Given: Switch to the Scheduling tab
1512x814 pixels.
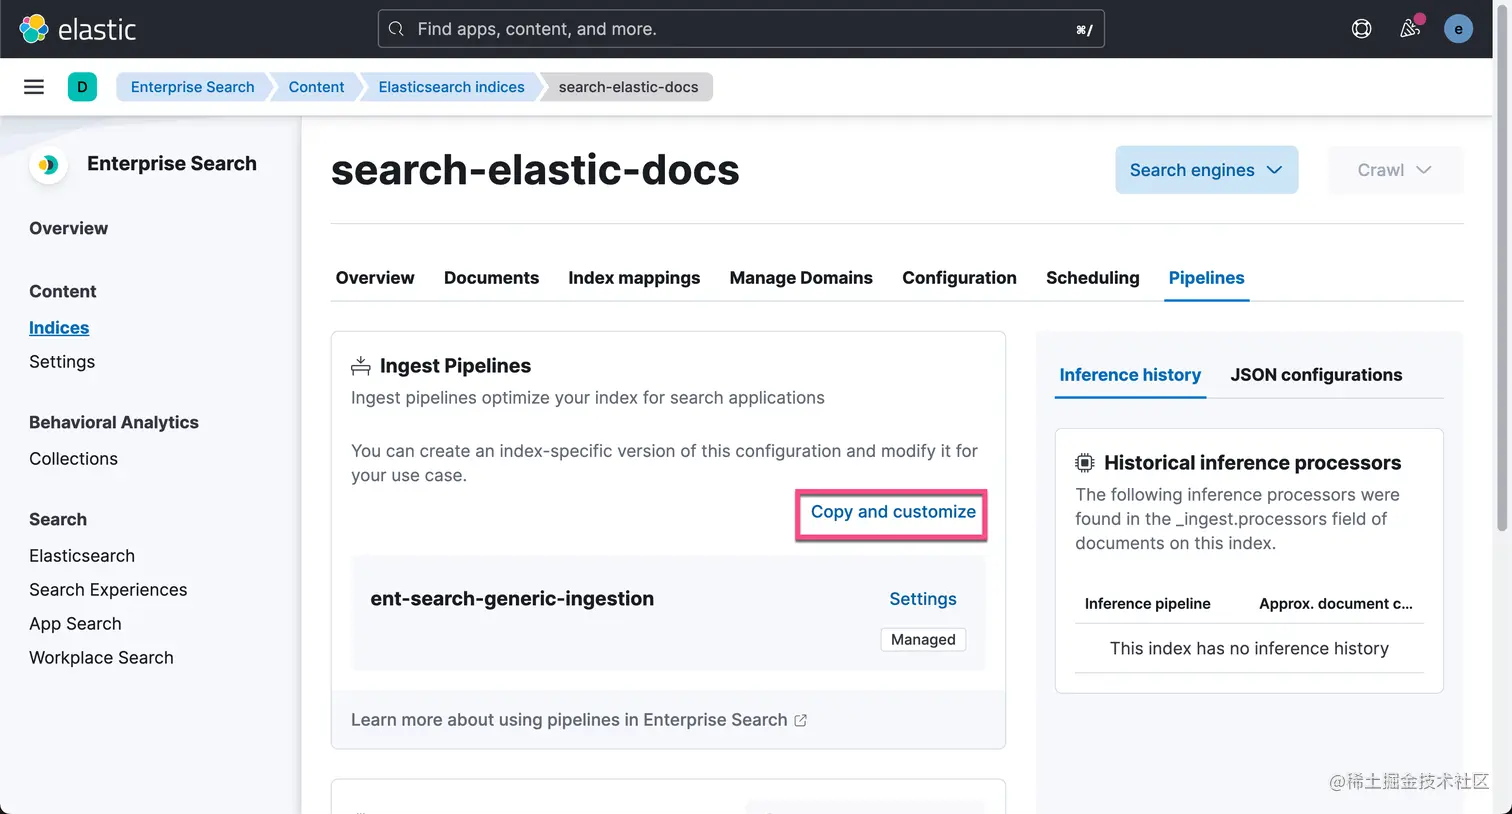Looking at the screenshot, I should pyautogui.click(x=1092, y=278).
